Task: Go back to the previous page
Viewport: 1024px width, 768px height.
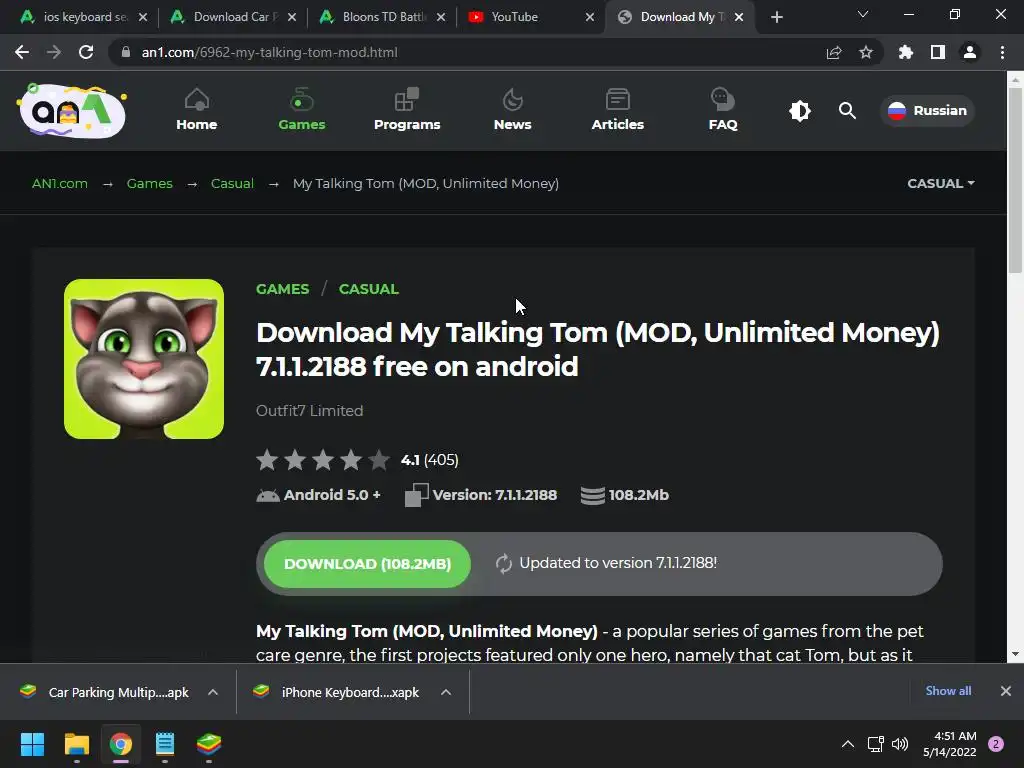Action: tap(22, 52)
